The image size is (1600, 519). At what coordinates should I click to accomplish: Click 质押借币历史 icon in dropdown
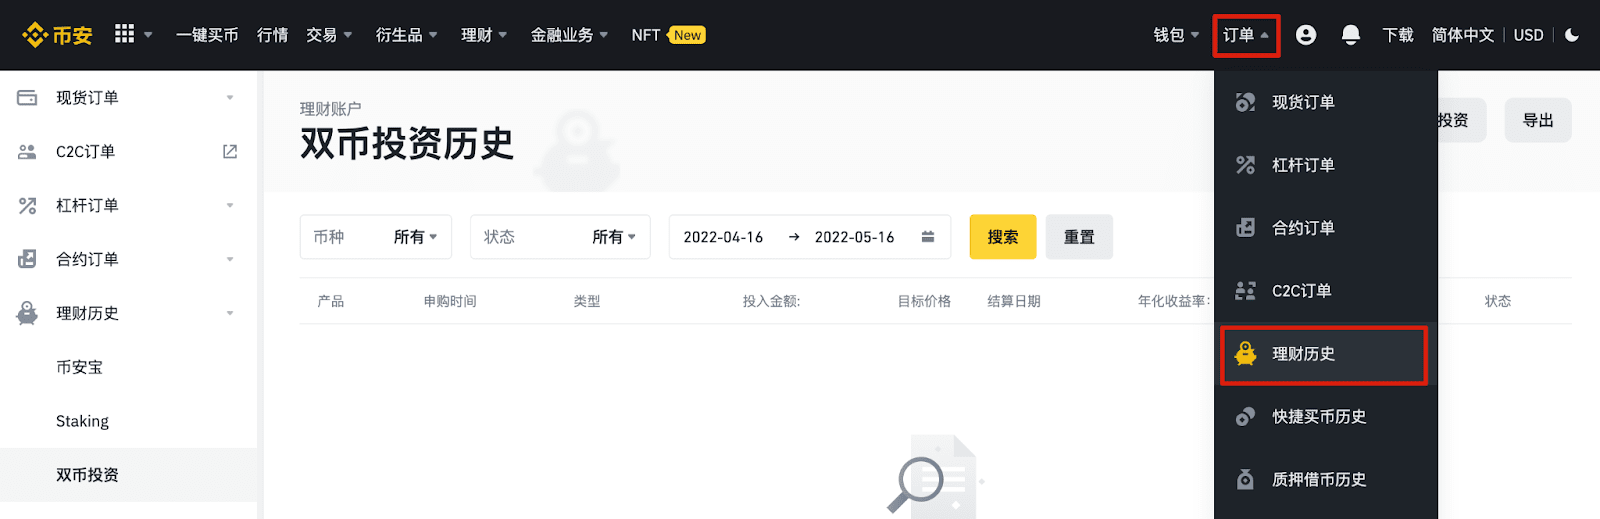coord(1245,480)
